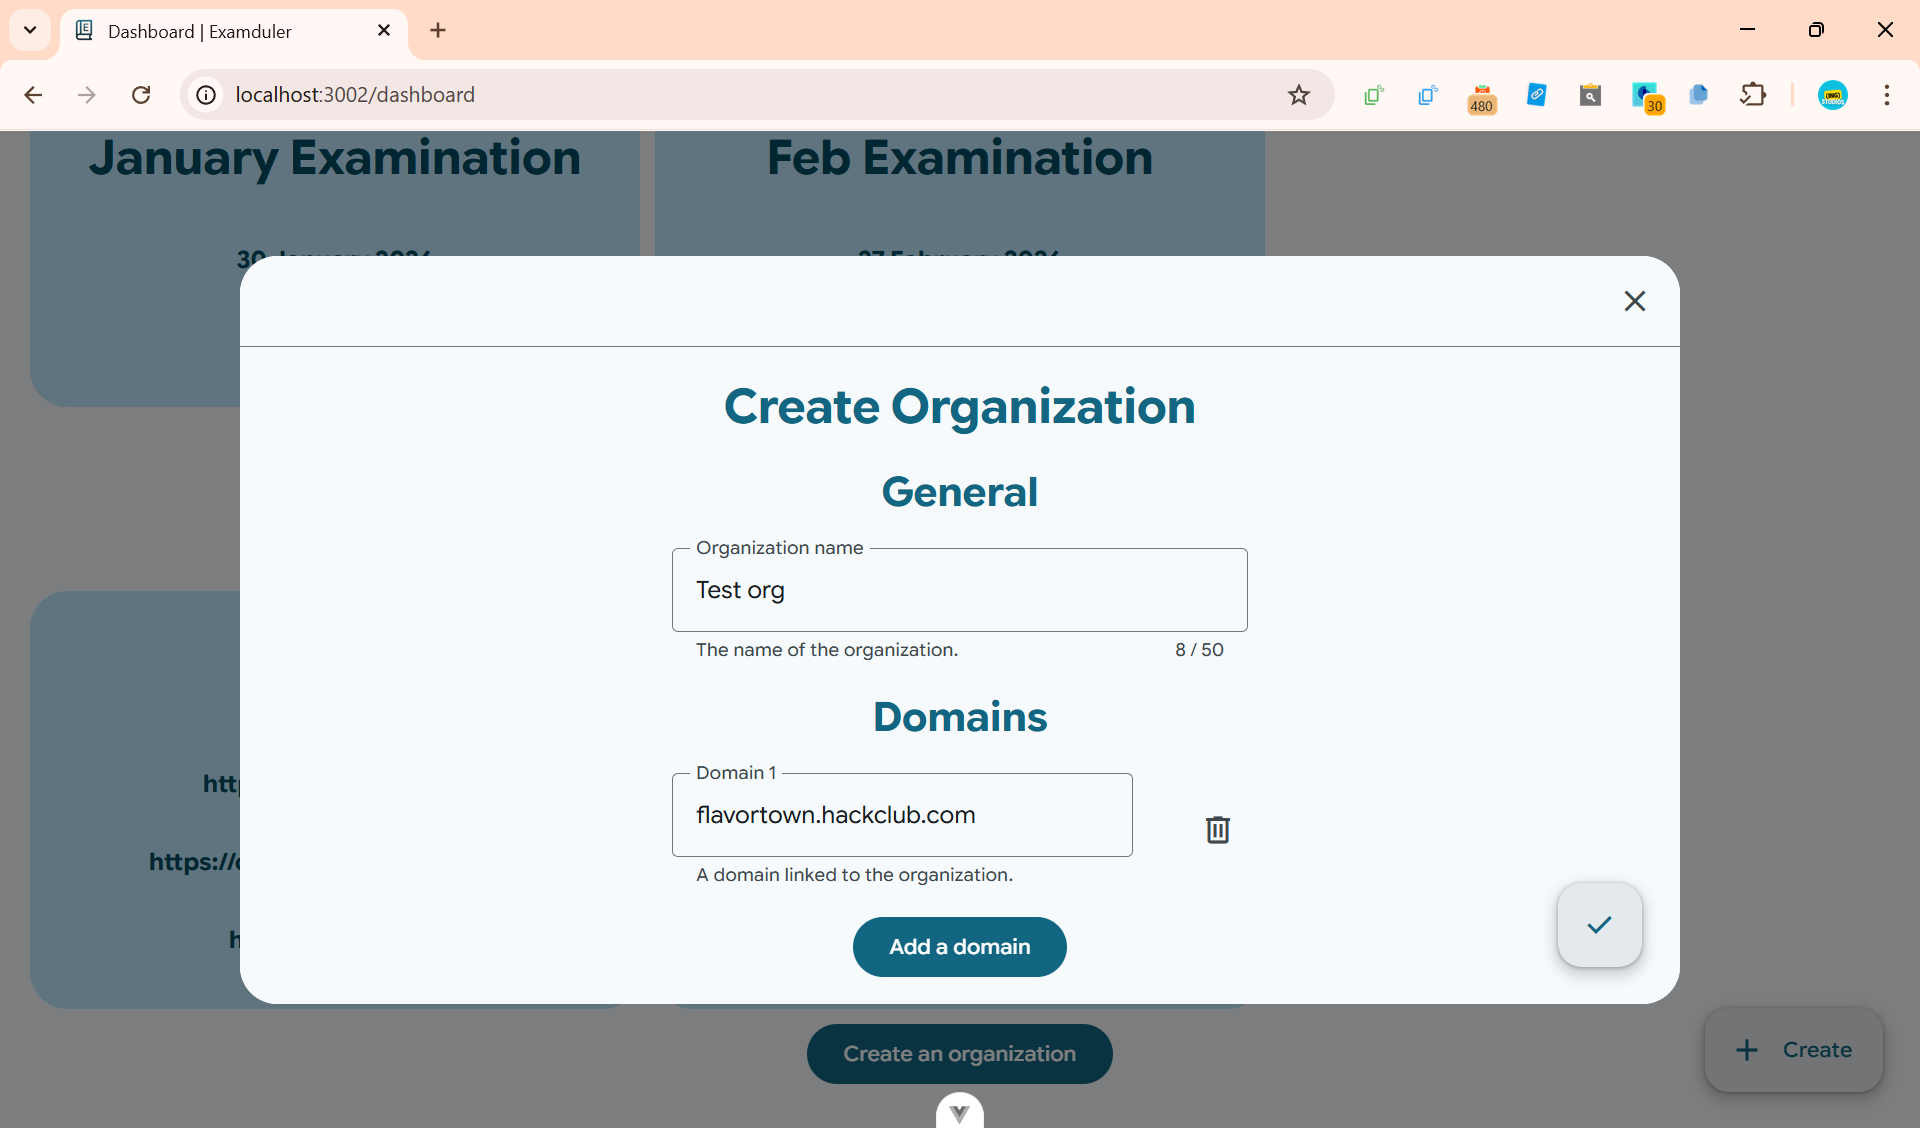The image size is (1920, 1128).
Task: Go back to the previous page
Action: (x=33, y=95)
